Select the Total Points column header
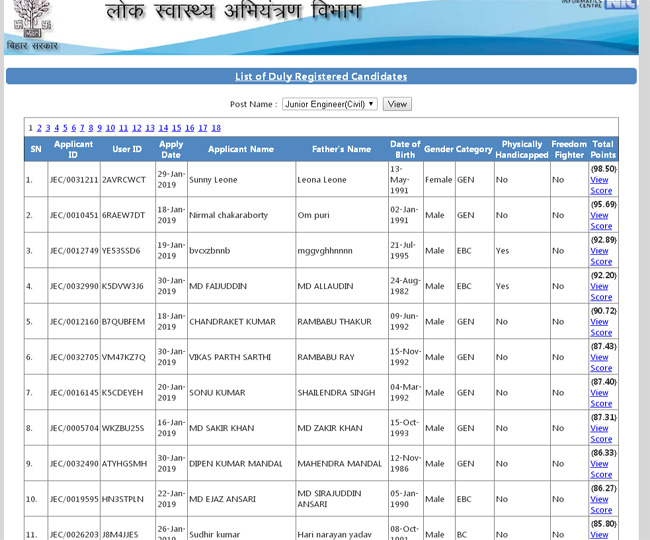 603,149
